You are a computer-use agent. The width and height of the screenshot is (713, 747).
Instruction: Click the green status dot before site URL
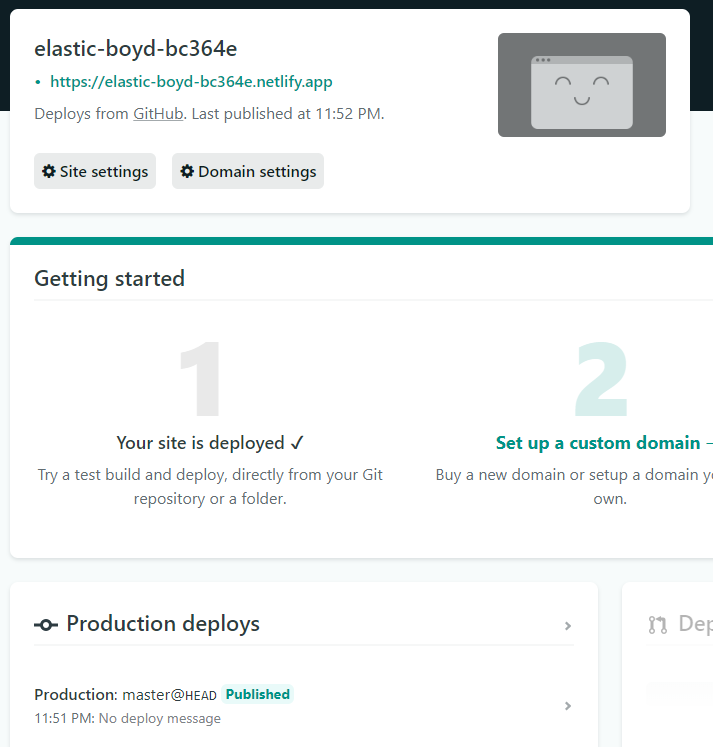click(38, 83)
